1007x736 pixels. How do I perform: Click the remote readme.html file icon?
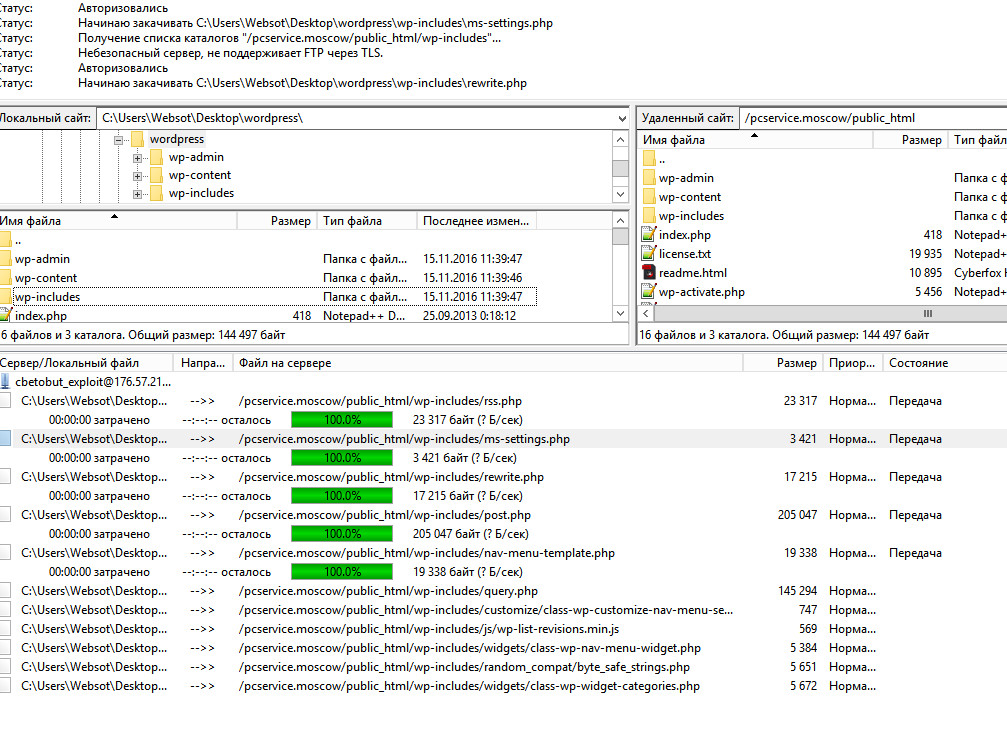pos(649,273)
